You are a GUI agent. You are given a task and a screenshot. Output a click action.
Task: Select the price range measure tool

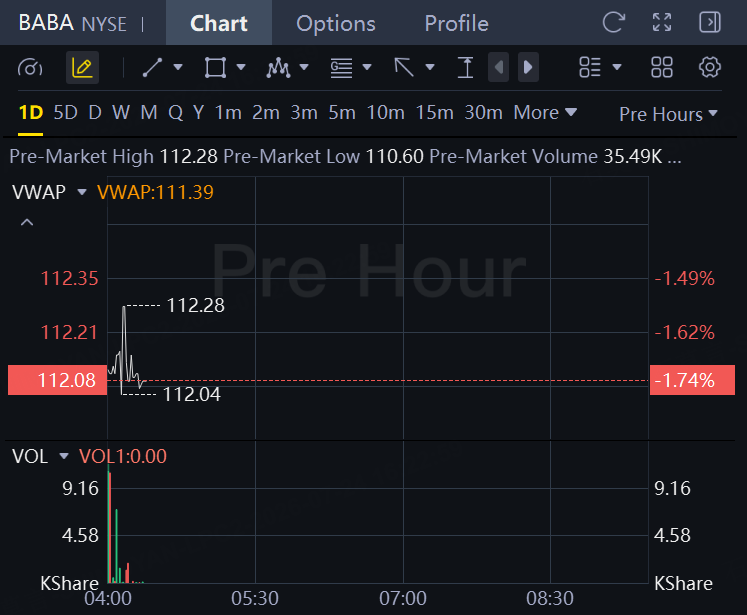[465, 67]
